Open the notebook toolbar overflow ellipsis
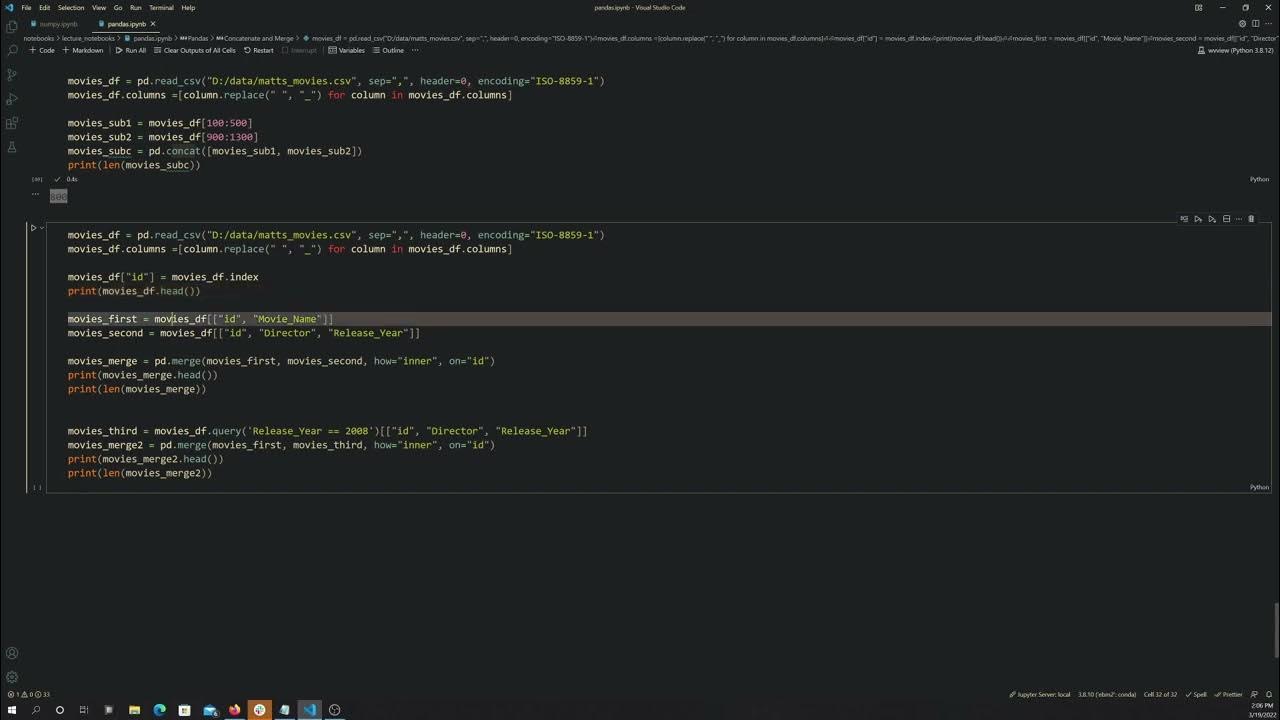Image resolution: width=1280 pixels, height=720 pixels. pos(415,50)
